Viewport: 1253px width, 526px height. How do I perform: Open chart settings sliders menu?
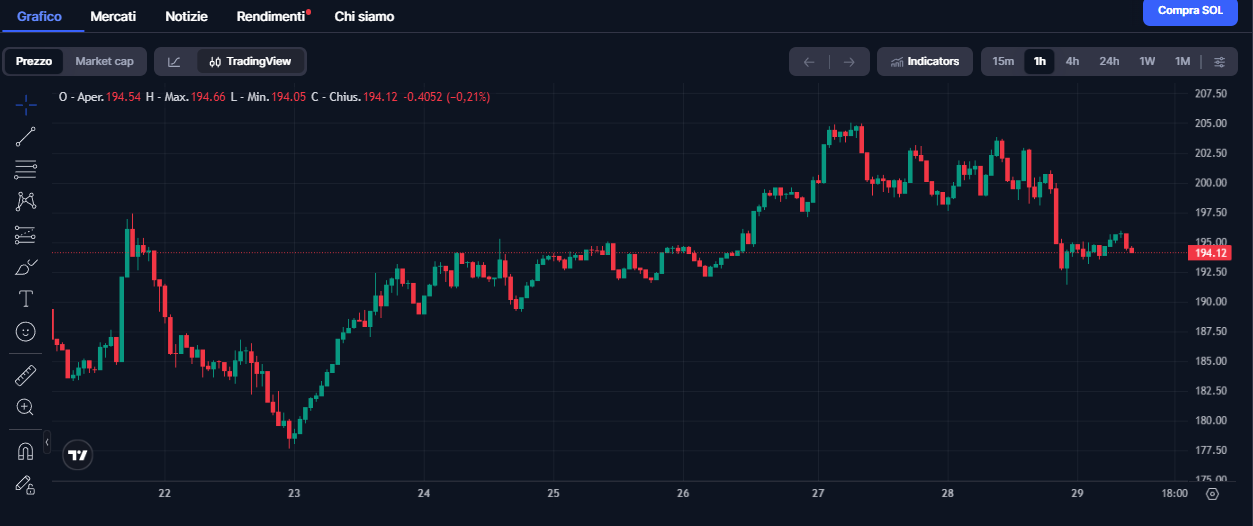1219,61
